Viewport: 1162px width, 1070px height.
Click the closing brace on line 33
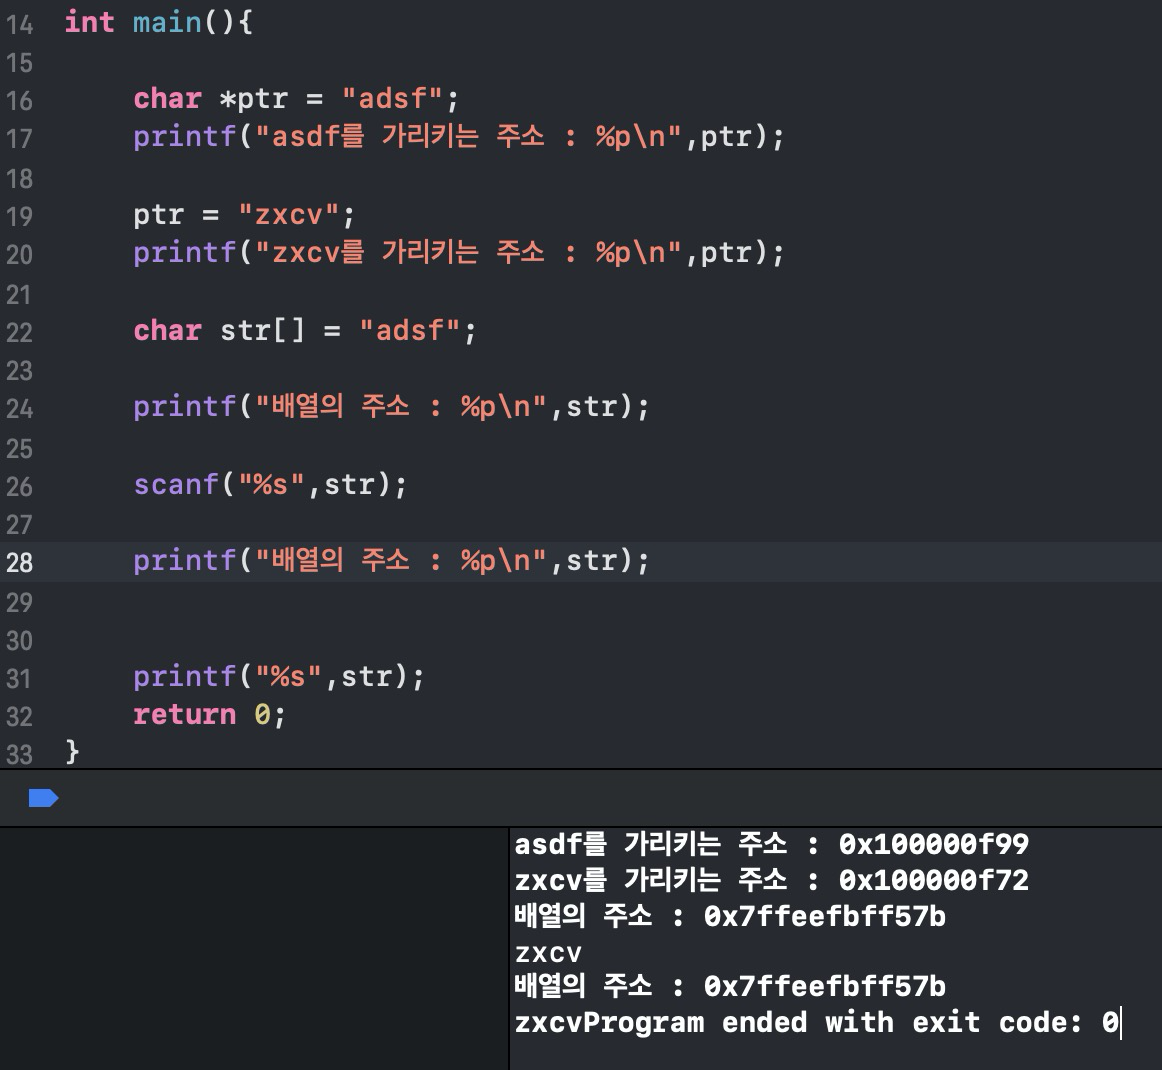pos(72,752)
